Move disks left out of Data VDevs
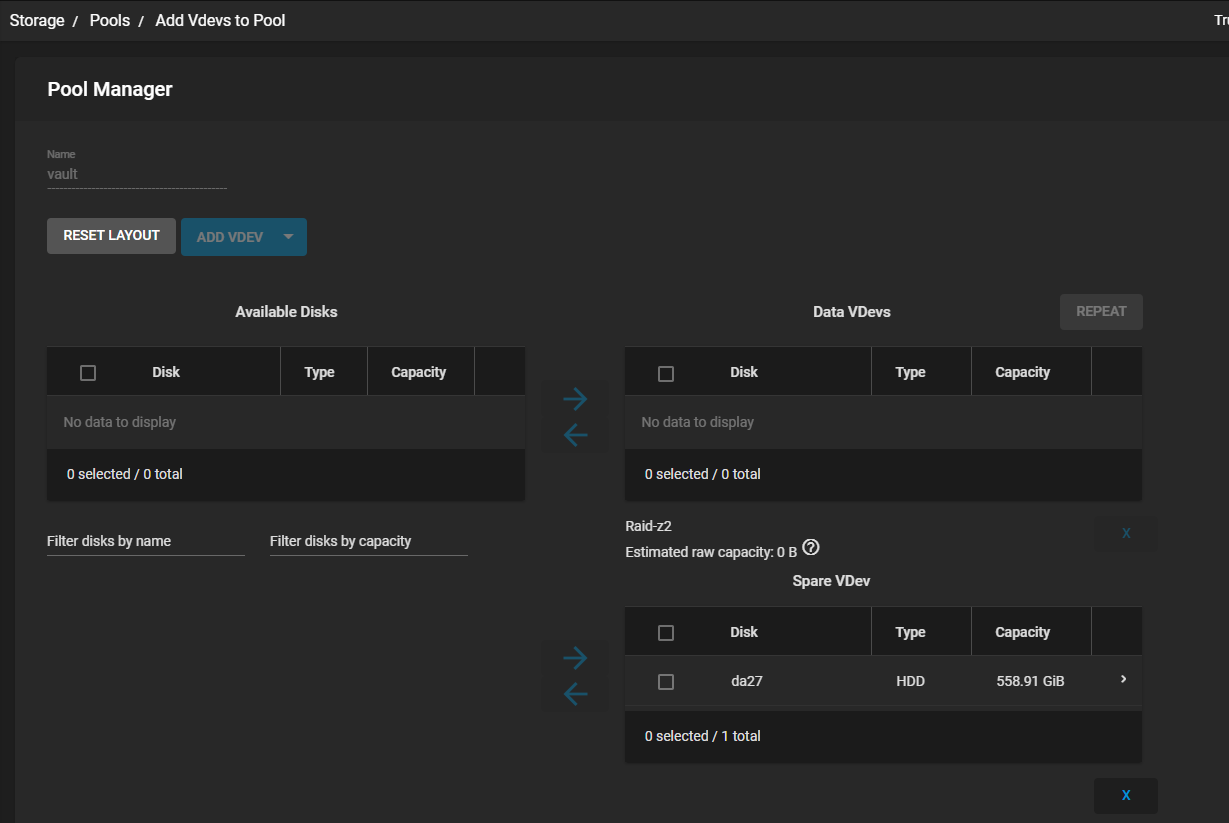 point(575,435)
